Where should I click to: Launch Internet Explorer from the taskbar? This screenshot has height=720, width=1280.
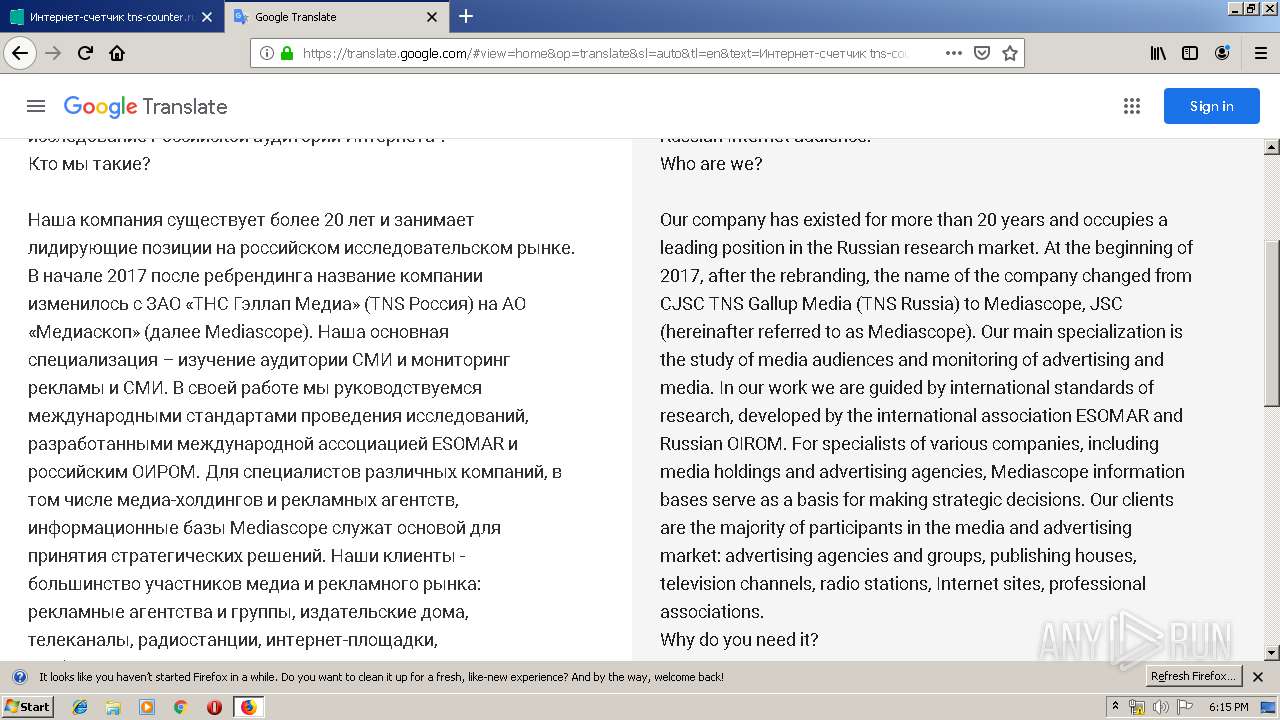80,707
